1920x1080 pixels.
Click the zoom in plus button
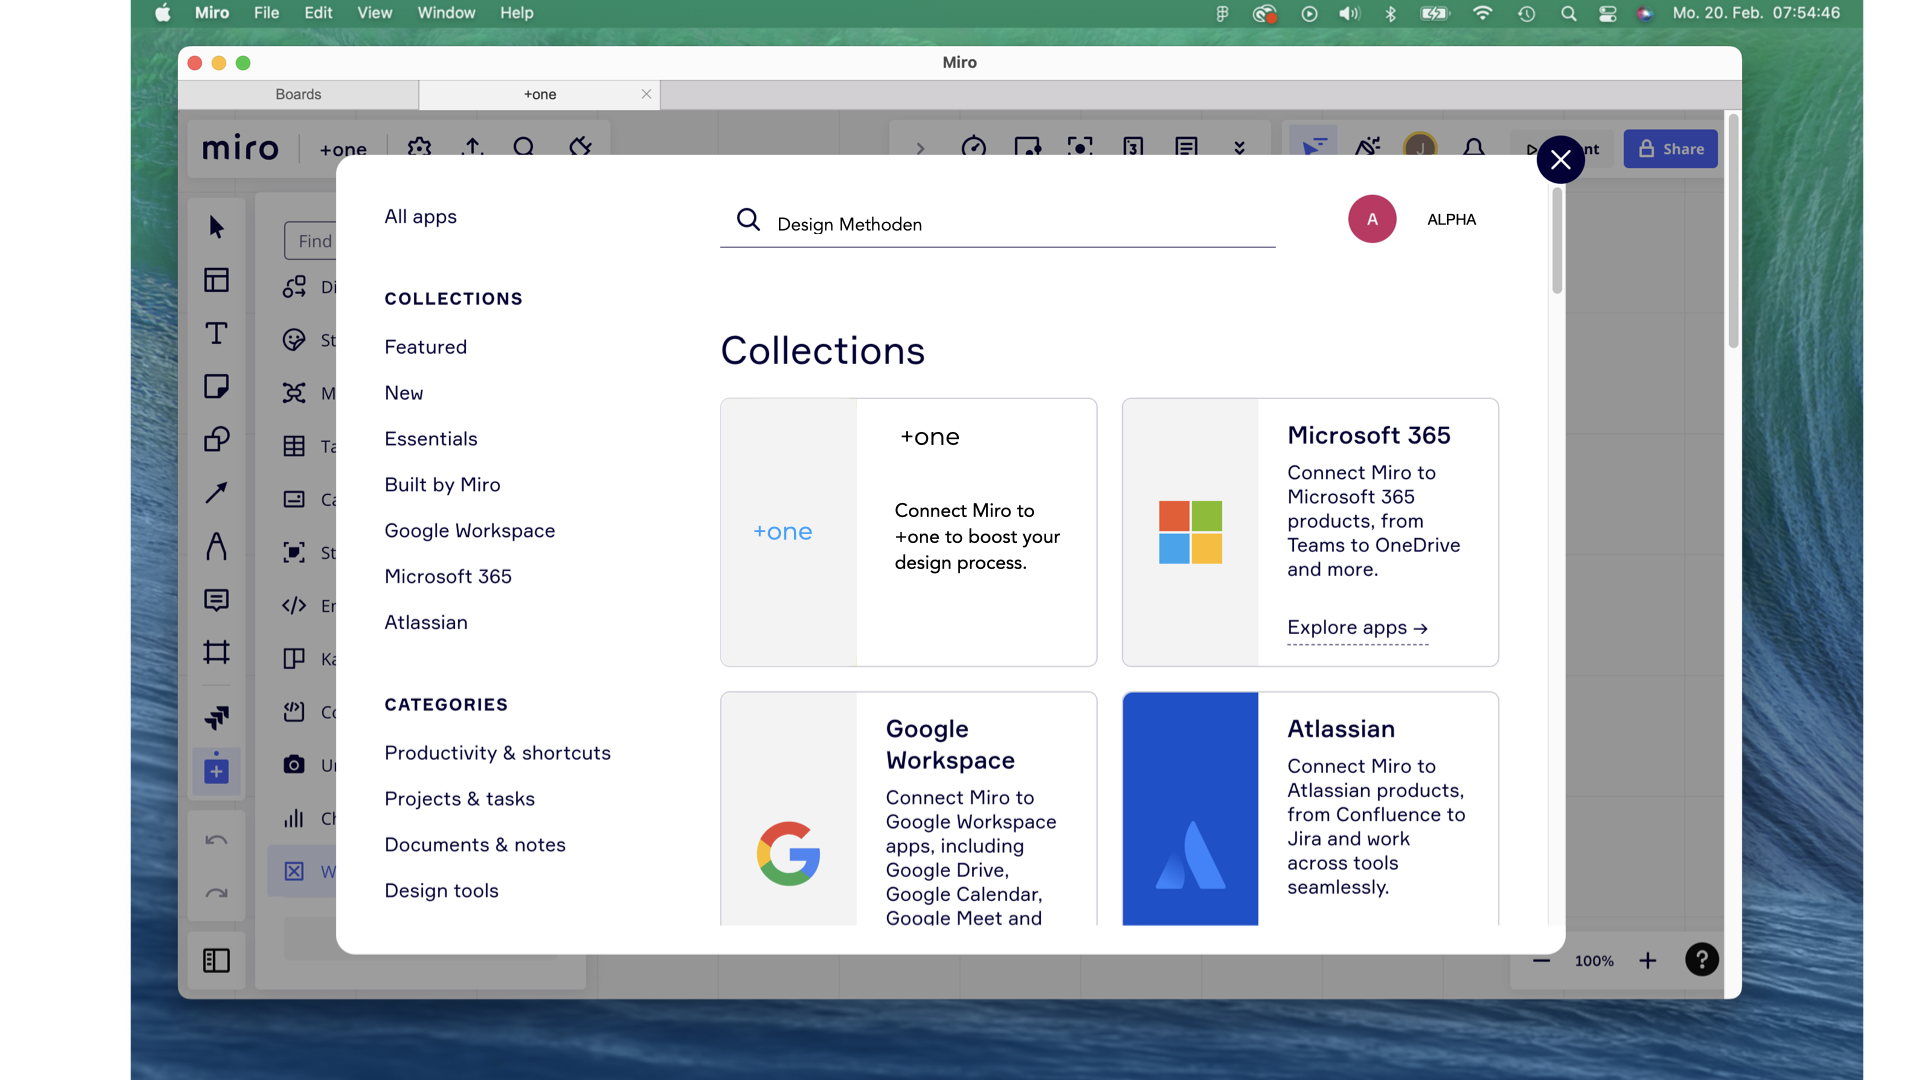[x=1647, y=960]
